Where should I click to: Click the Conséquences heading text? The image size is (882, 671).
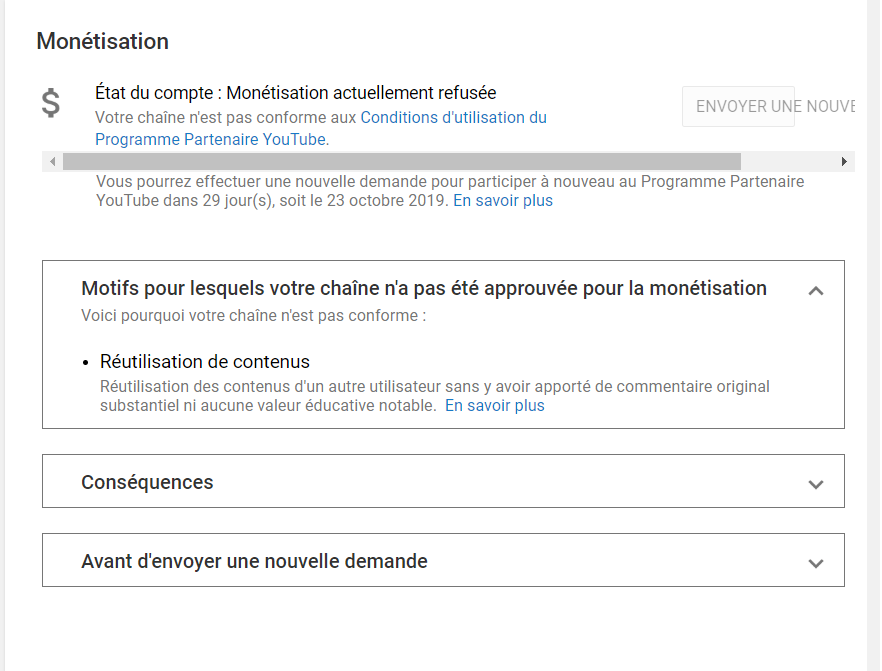click(147, 482)
